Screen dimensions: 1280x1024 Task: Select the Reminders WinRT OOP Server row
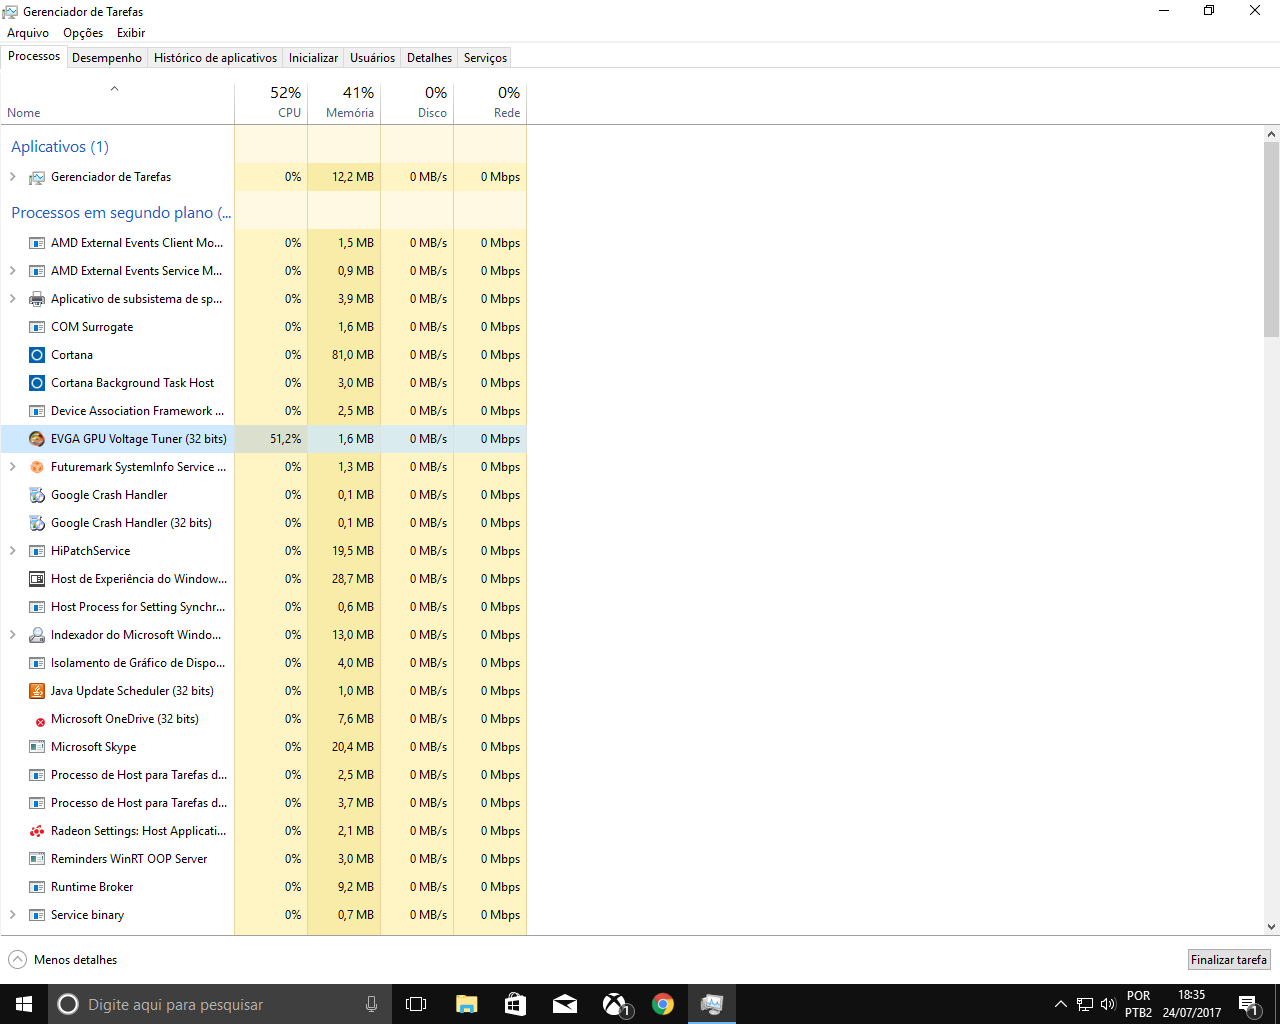[x=263, y=859]
